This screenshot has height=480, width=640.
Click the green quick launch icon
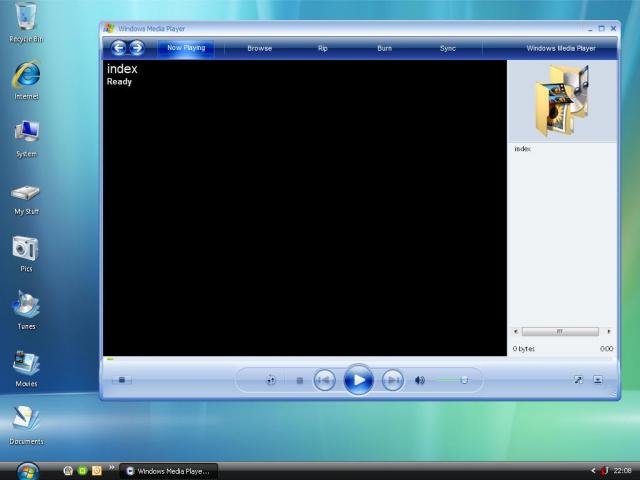[x=82, y=471]
